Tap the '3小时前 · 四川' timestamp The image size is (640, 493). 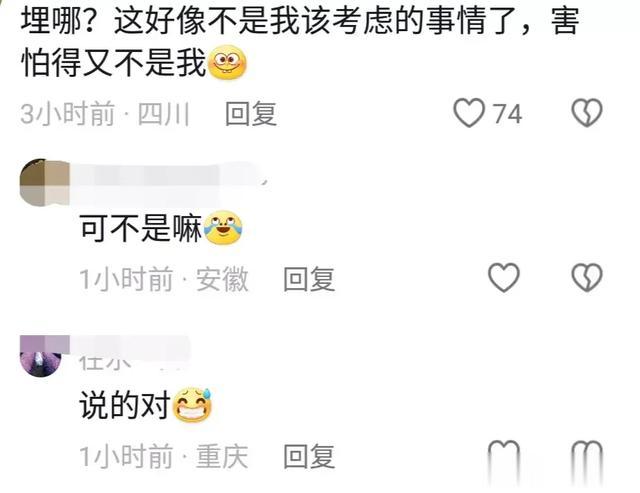click(105, 113)
